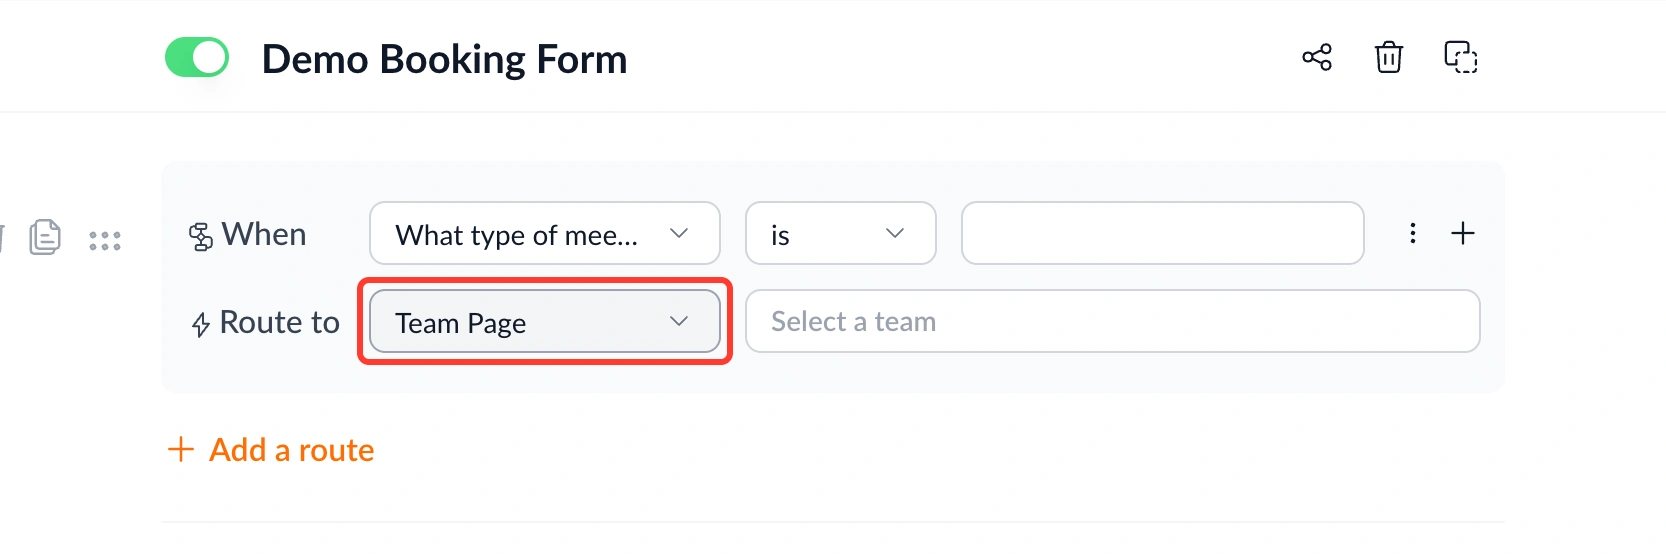Add a condition with the plus icon
This screenshot has height=554, width=1666.
[x=1463, y=233]
